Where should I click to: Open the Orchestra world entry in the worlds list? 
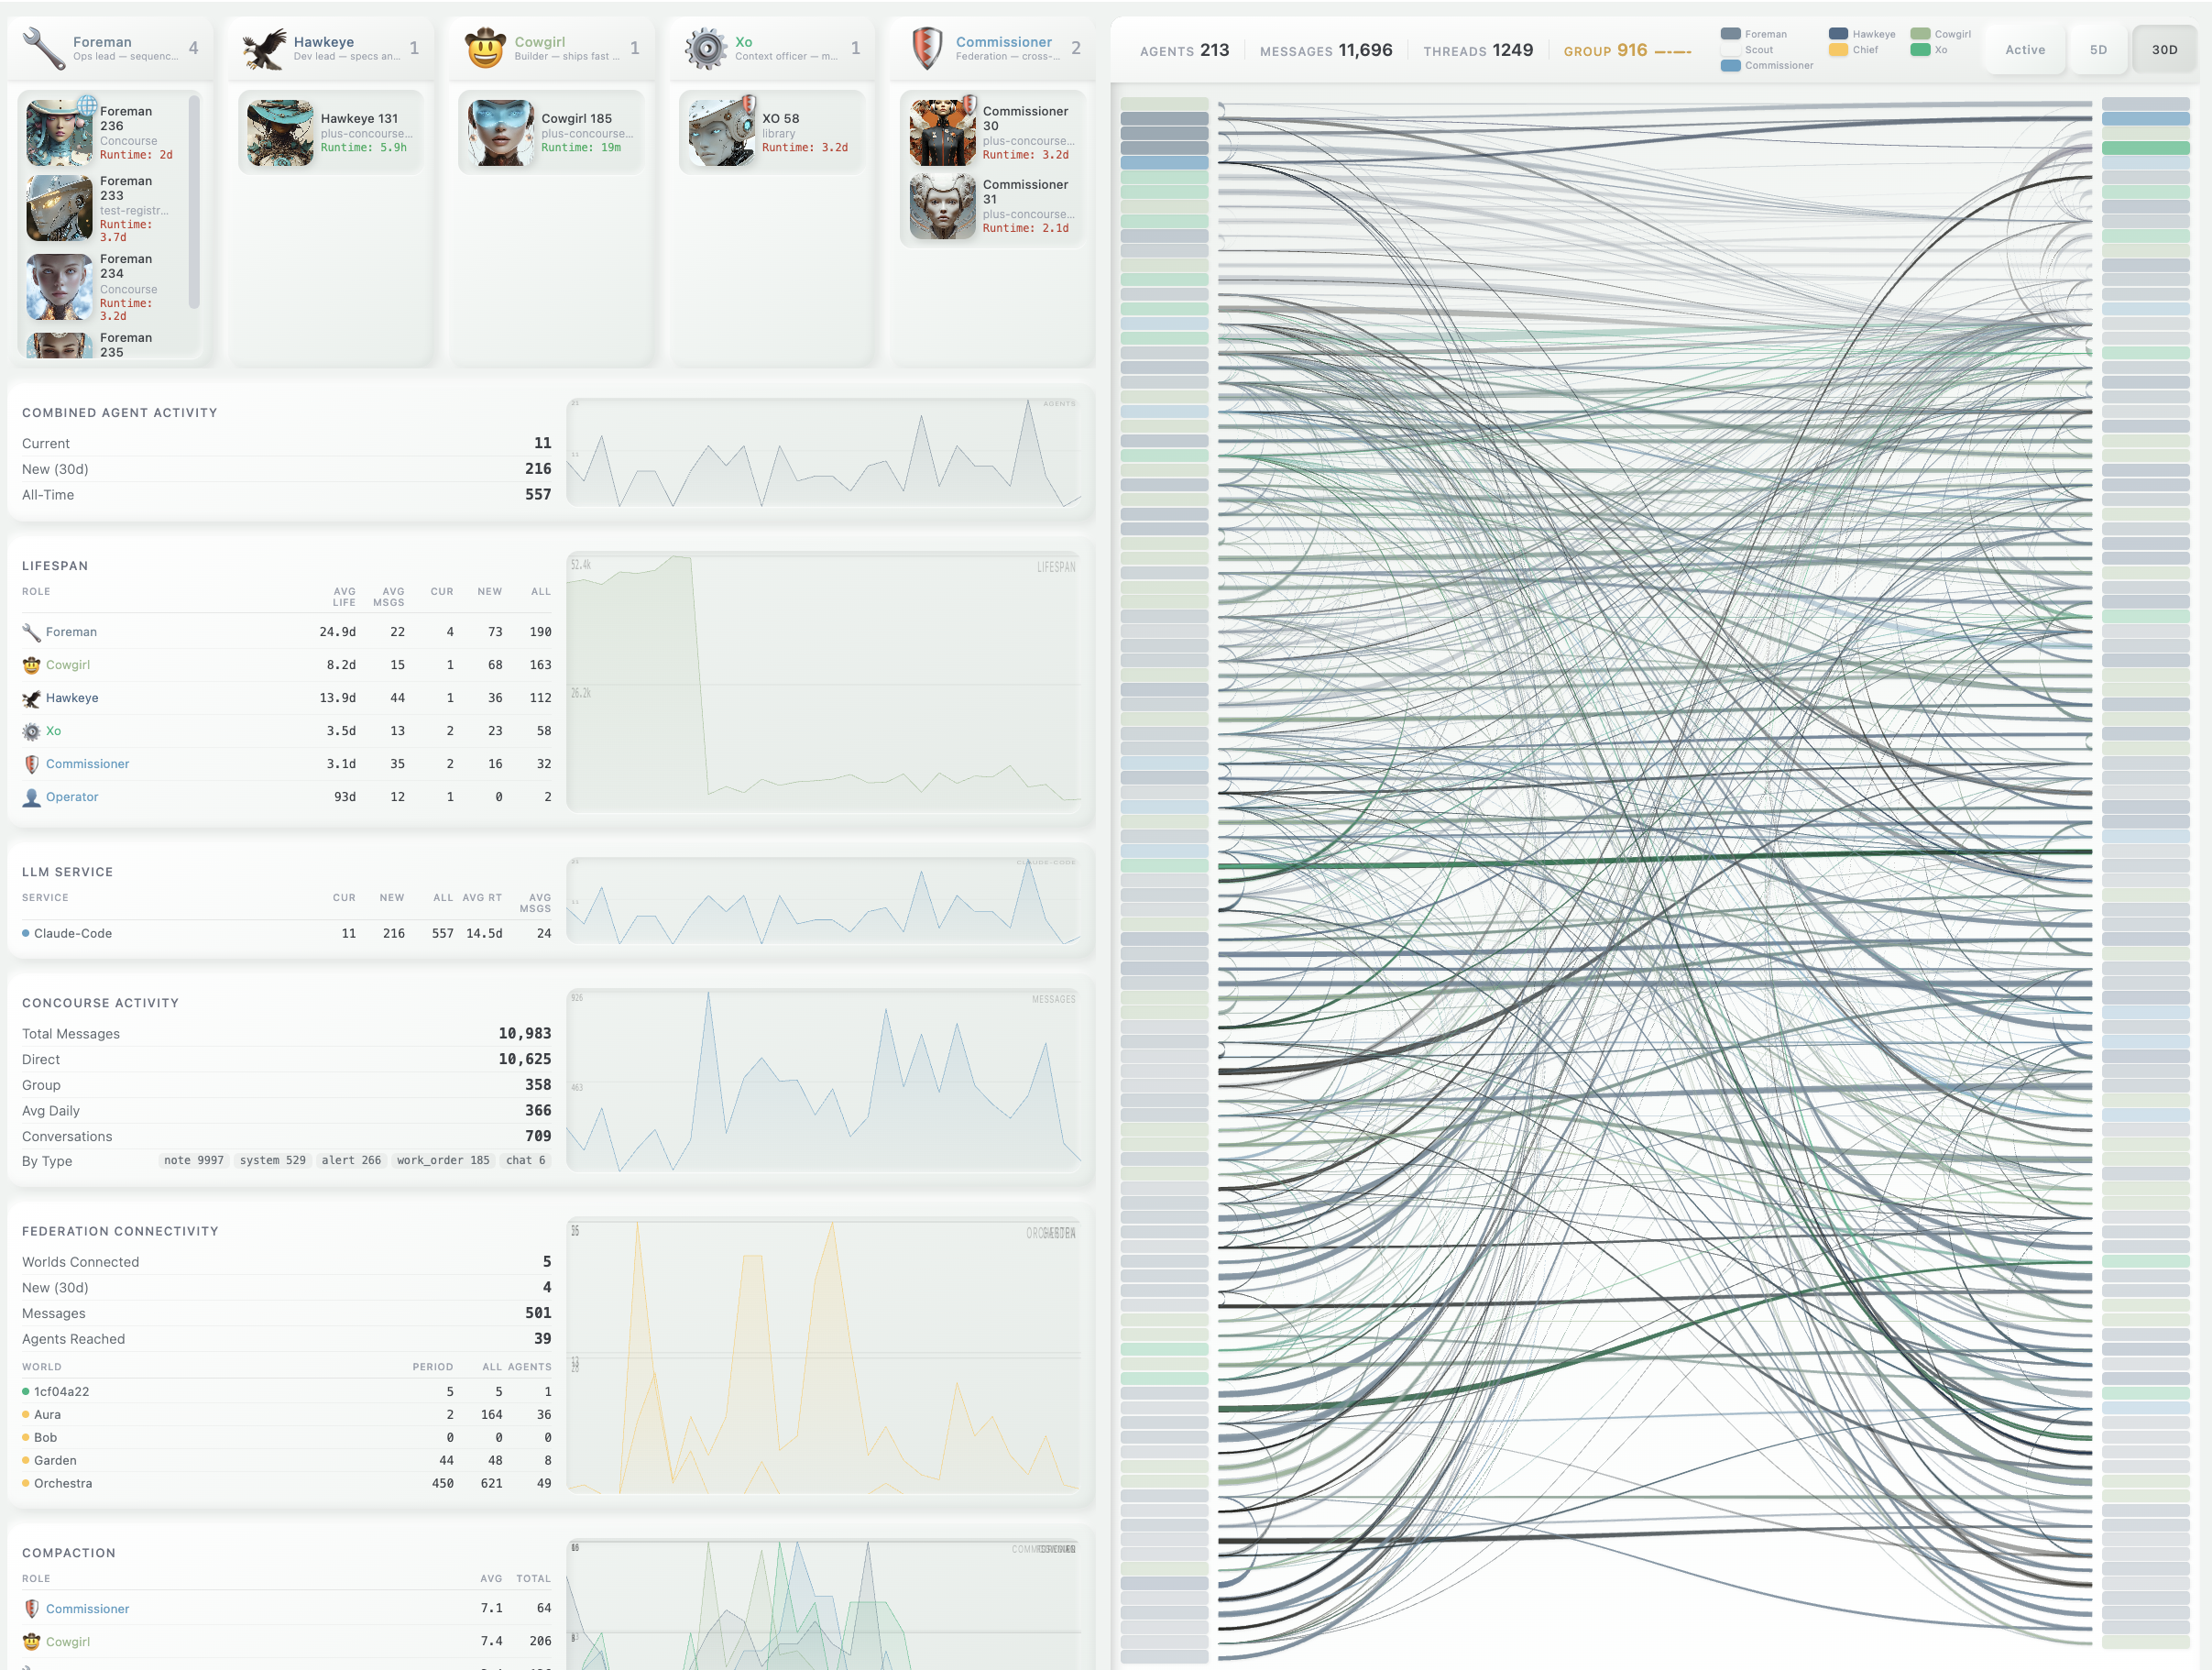coord(61,1483)
